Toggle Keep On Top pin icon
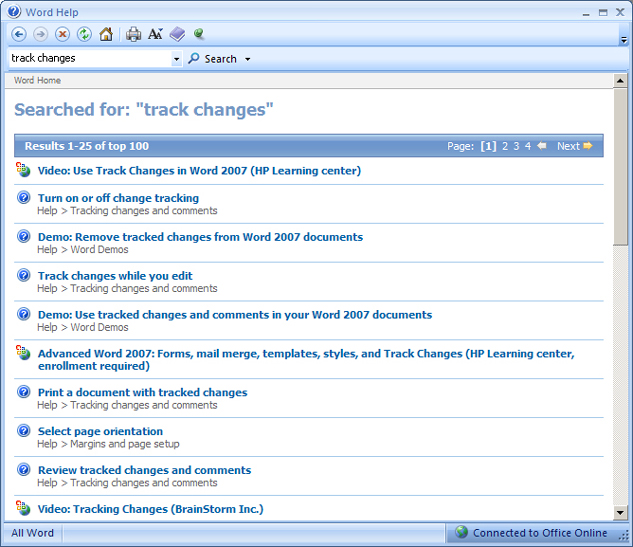The image size is (633, 547). [199, 34]
